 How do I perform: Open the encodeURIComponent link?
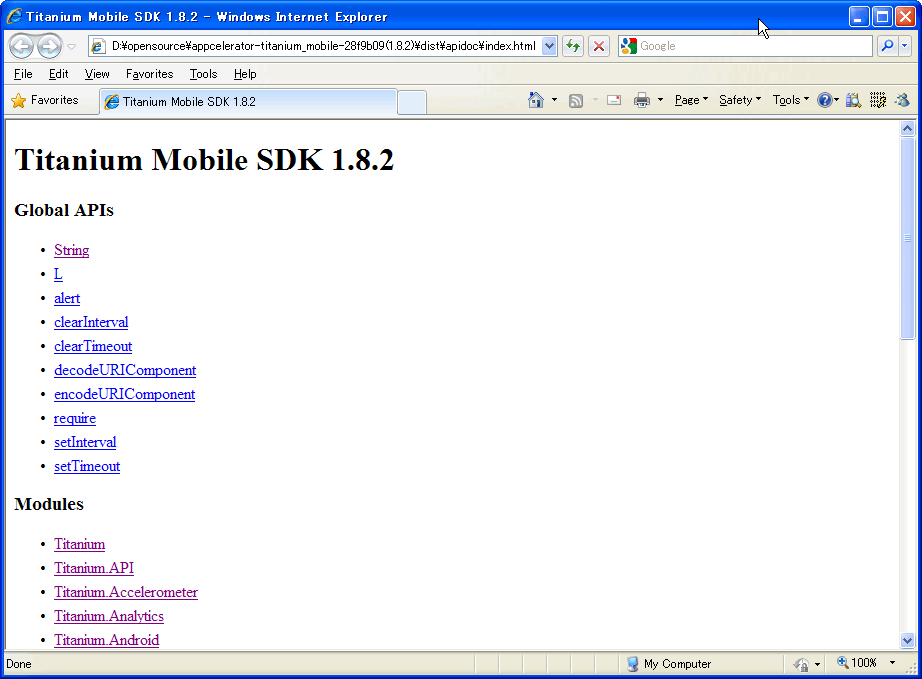click(x=125, y=394)
